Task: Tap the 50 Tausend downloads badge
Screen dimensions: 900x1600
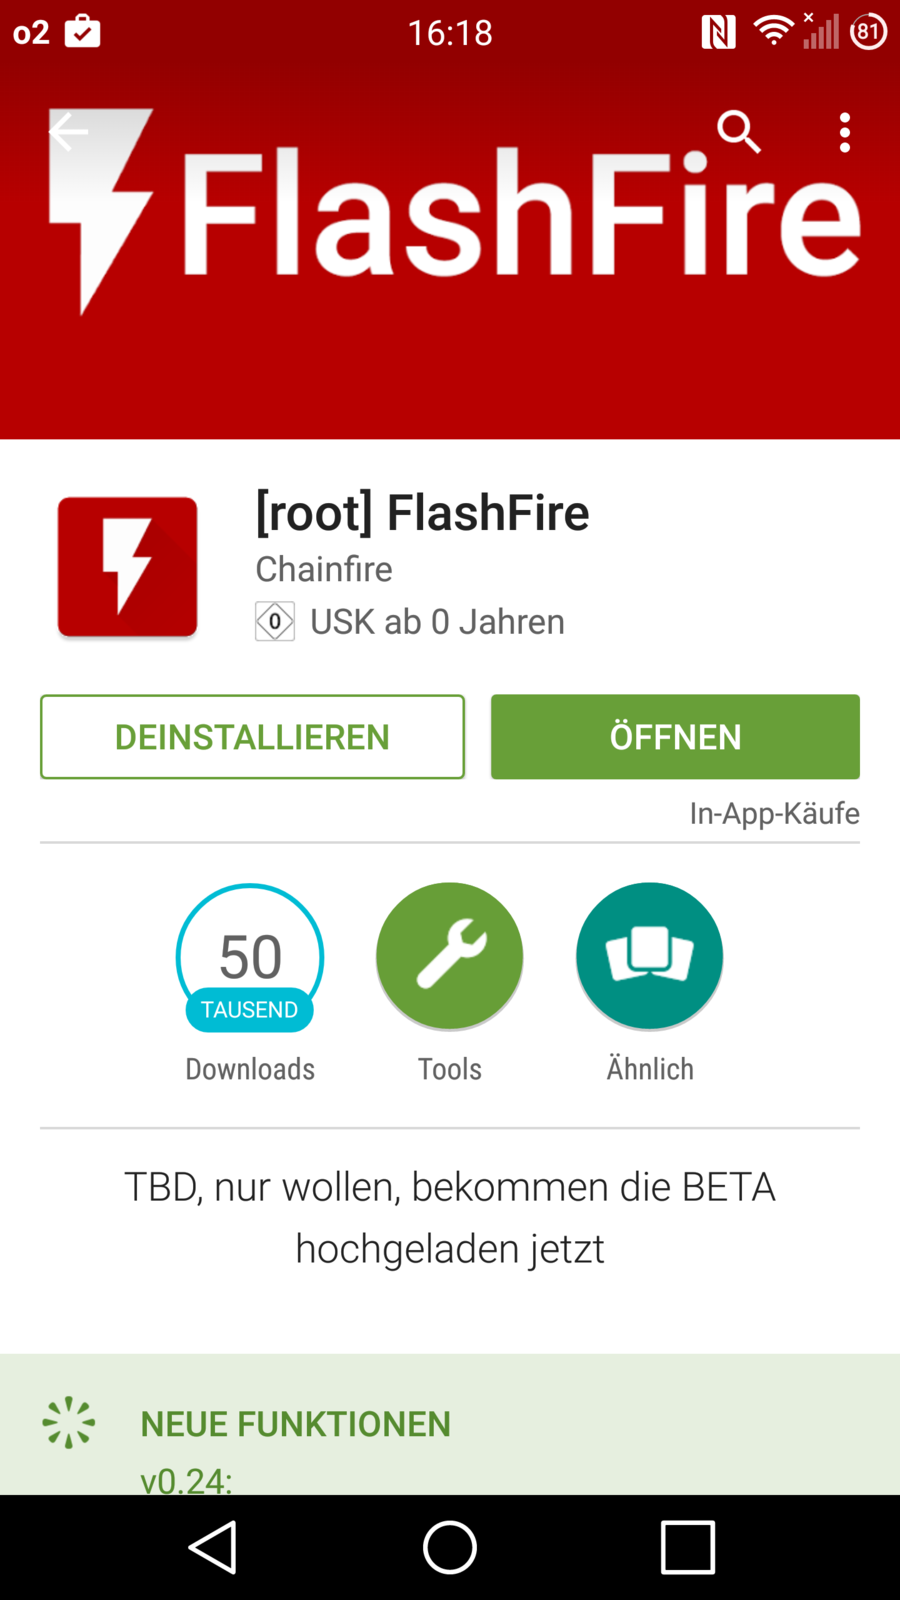Action: click(250, 958)
